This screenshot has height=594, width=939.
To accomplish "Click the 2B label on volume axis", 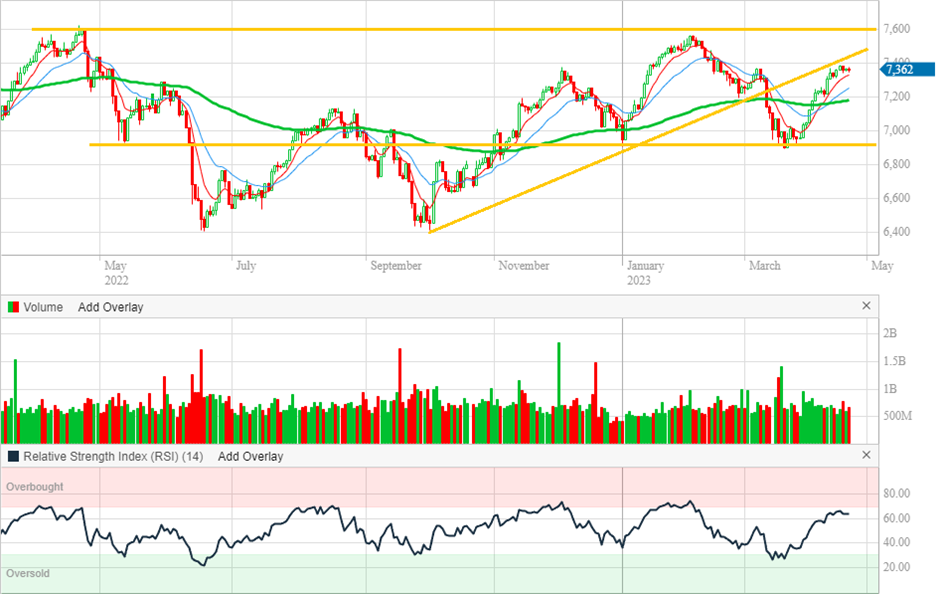I will coord(890,333).
